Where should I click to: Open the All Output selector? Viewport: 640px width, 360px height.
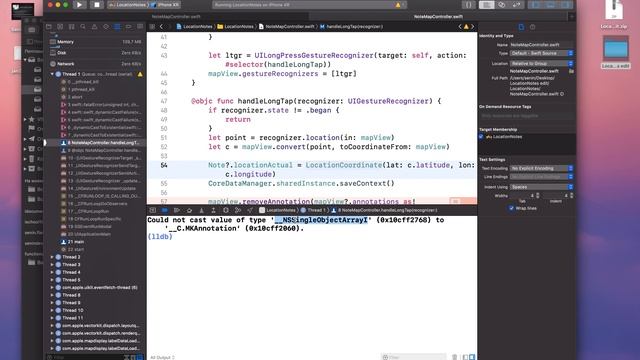click(x=162, y=357)
